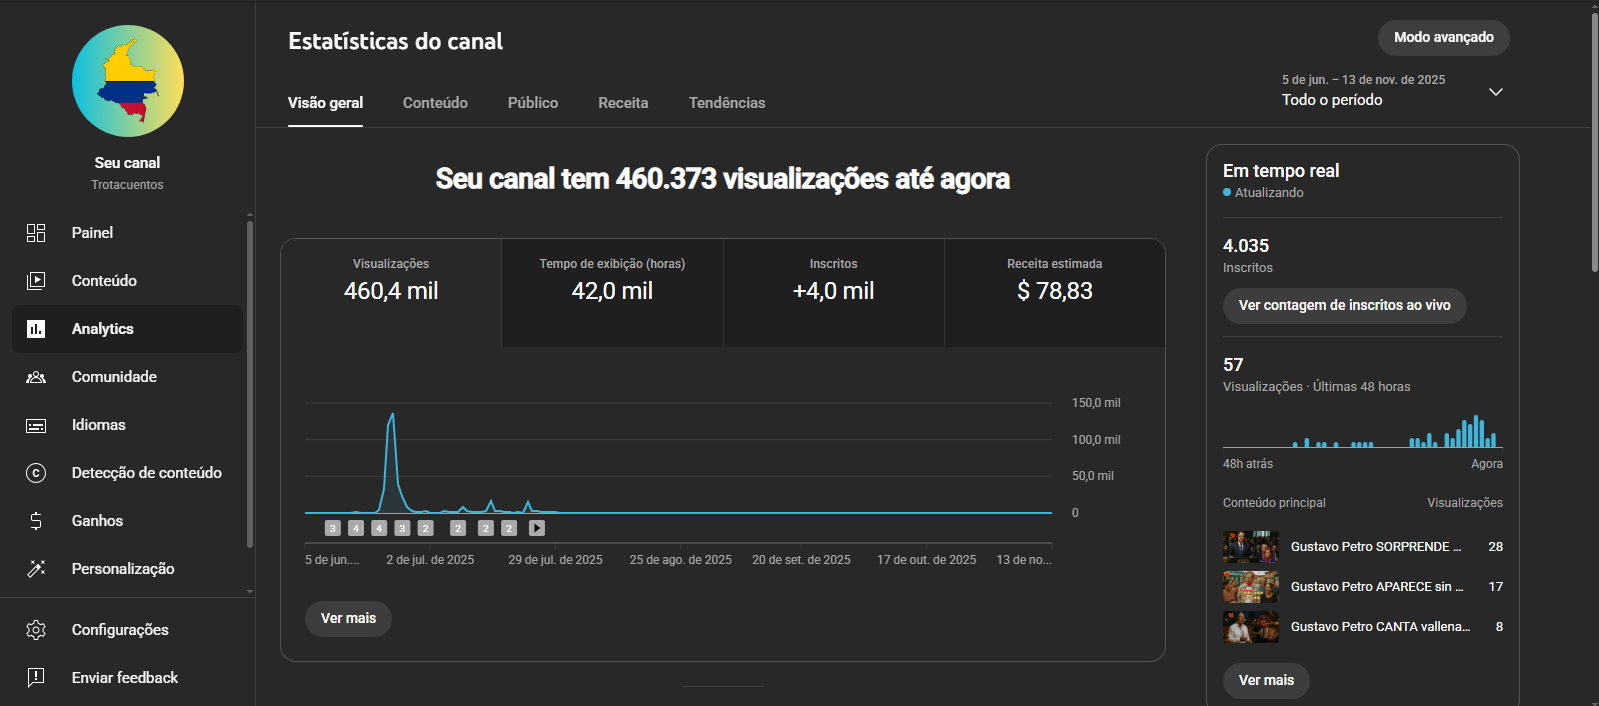Click the Estatísticas do canal heading
Viewport: 1599px width, 706px height.
[396, 41]
